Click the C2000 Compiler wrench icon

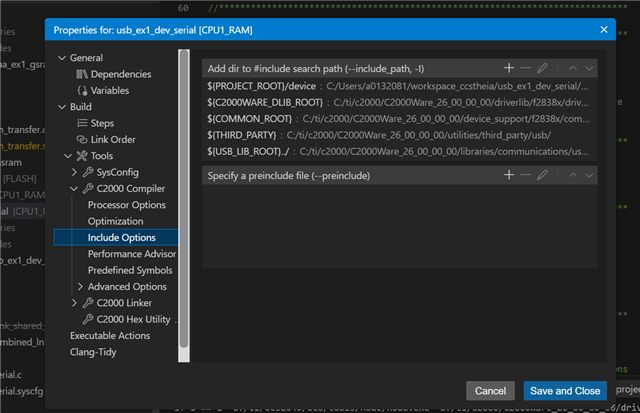click(x=88, y=188)
